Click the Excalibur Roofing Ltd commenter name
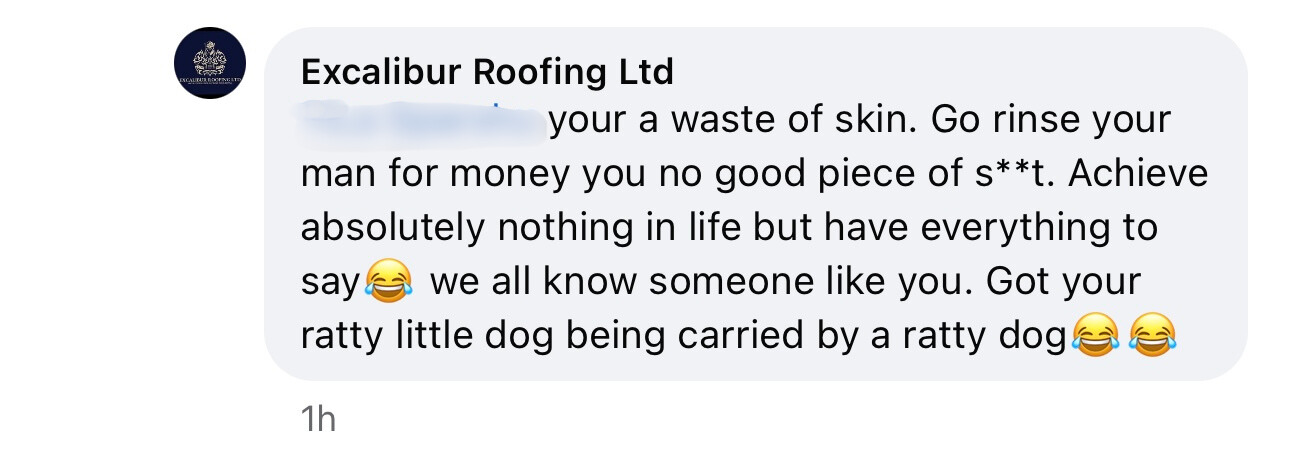Screen dimensions: 1290x462 tap(487, 72)
